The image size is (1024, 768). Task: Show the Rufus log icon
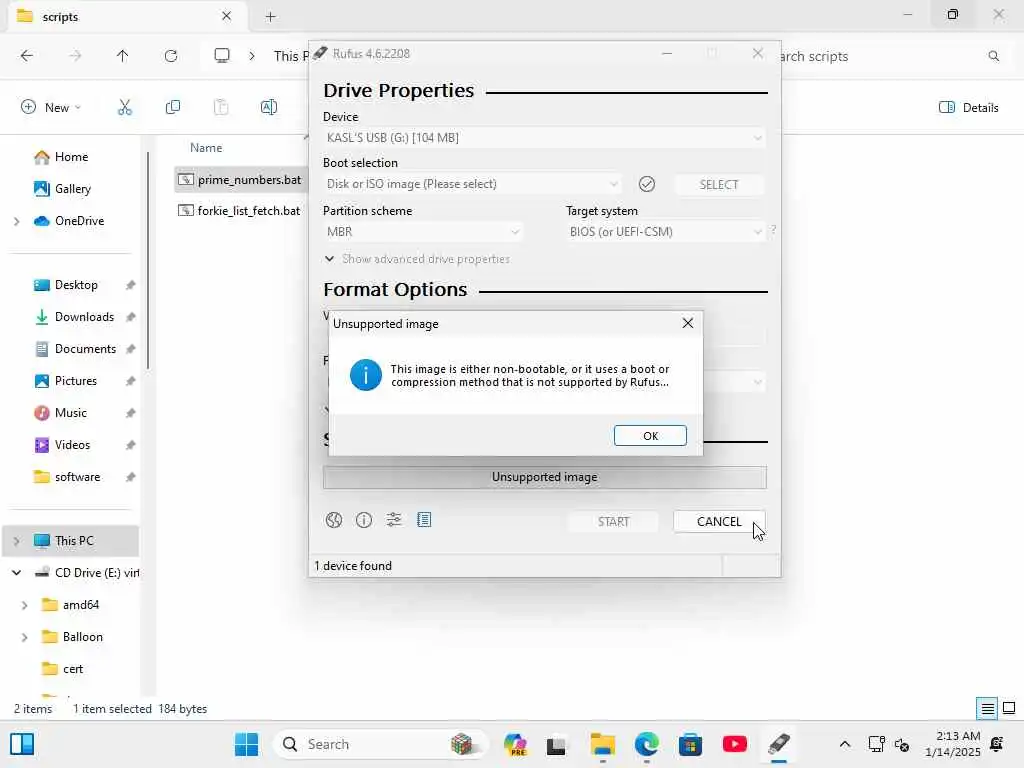424,520
